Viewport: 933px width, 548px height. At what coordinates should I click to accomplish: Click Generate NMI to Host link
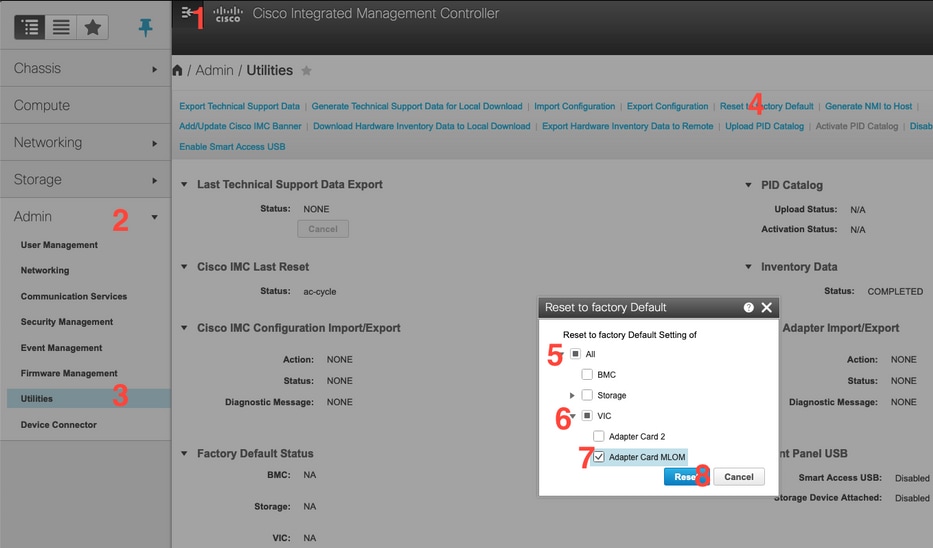tap(868, 106)
